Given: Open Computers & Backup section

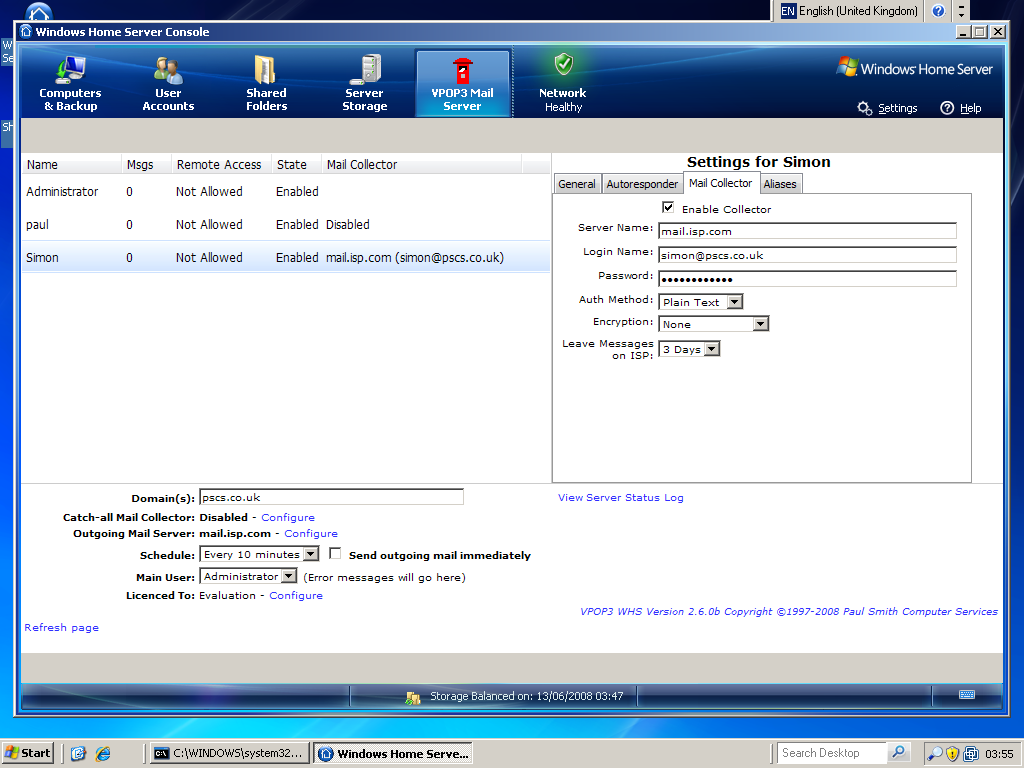Looking at the screenshot, I should coord(70,82).
